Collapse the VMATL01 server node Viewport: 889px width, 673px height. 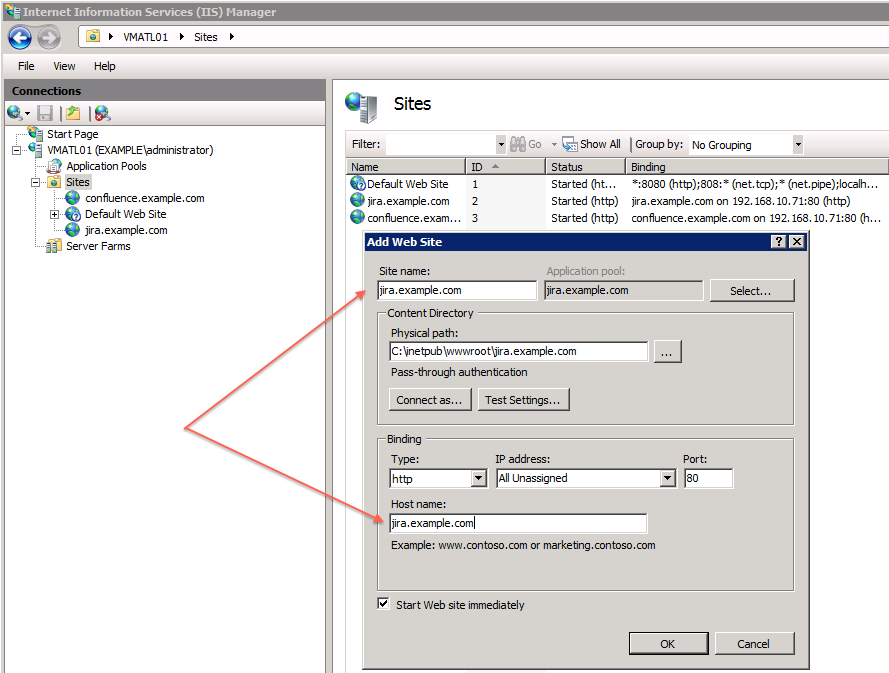(16, 150)
